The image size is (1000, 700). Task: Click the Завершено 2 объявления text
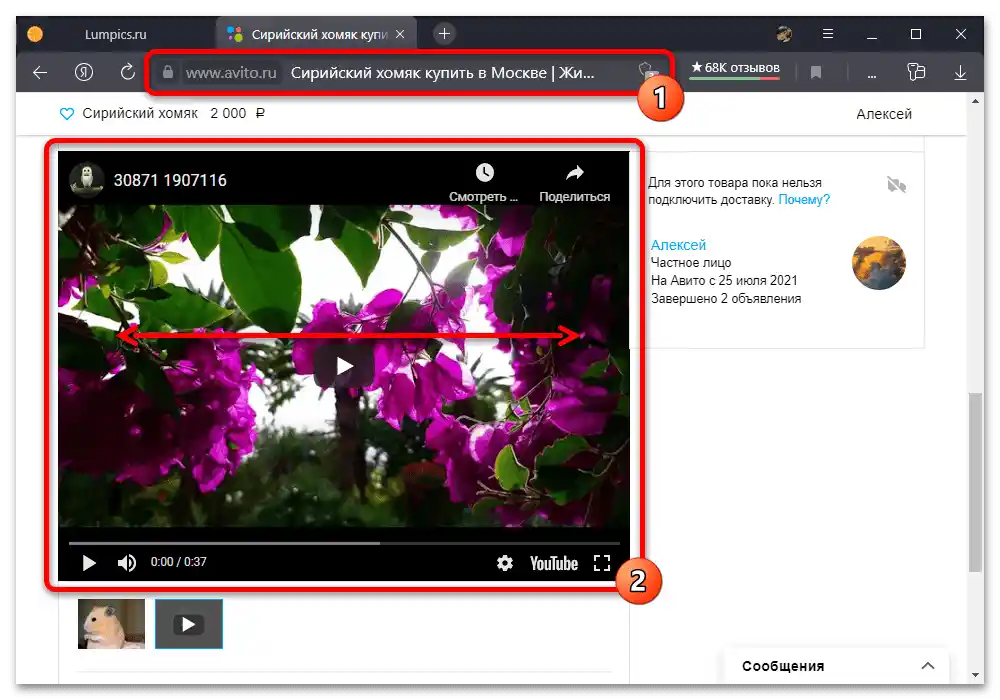click(x=726, y=298)
